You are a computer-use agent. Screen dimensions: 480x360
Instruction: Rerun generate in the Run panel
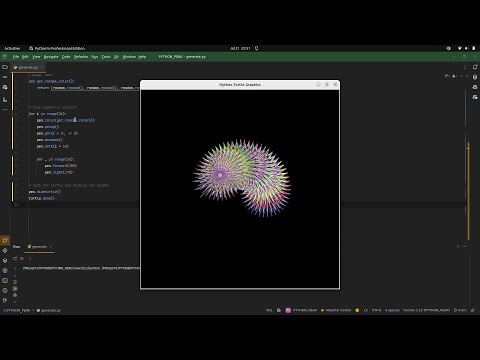coord(15,258)
